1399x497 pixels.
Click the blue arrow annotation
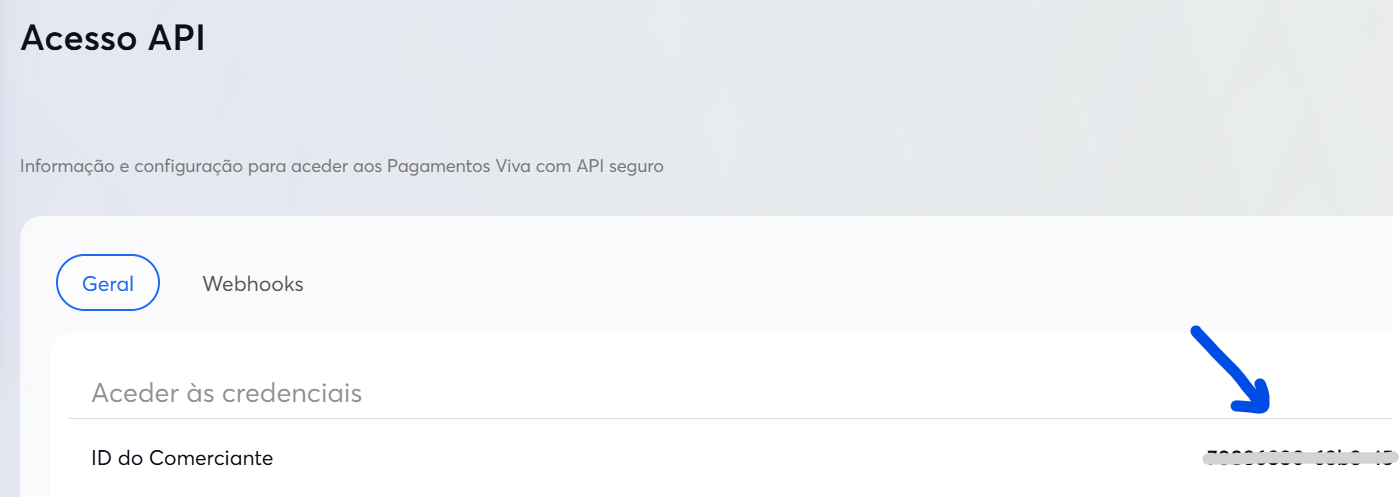(x=1228, y=370)
